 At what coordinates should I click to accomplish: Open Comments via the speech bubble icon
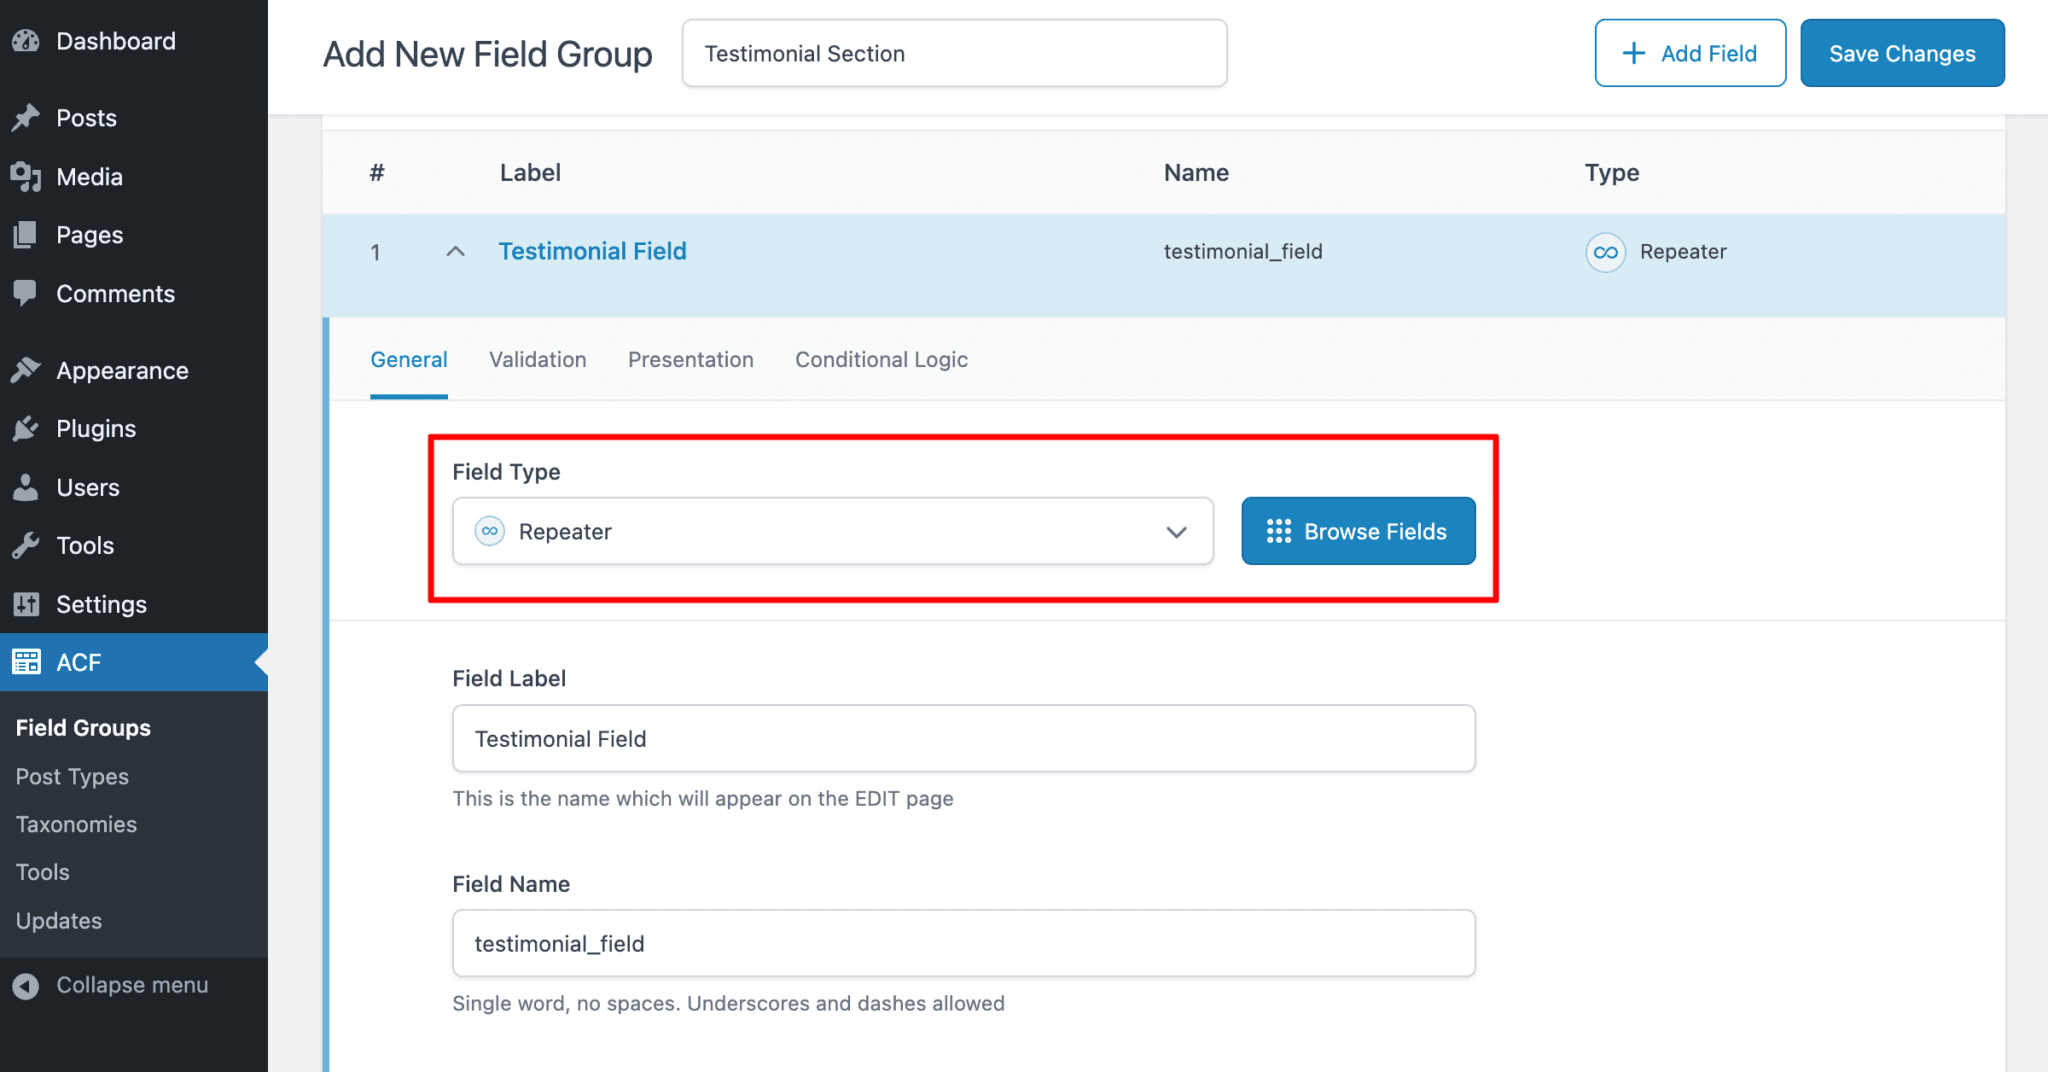(x=27, y=293)
